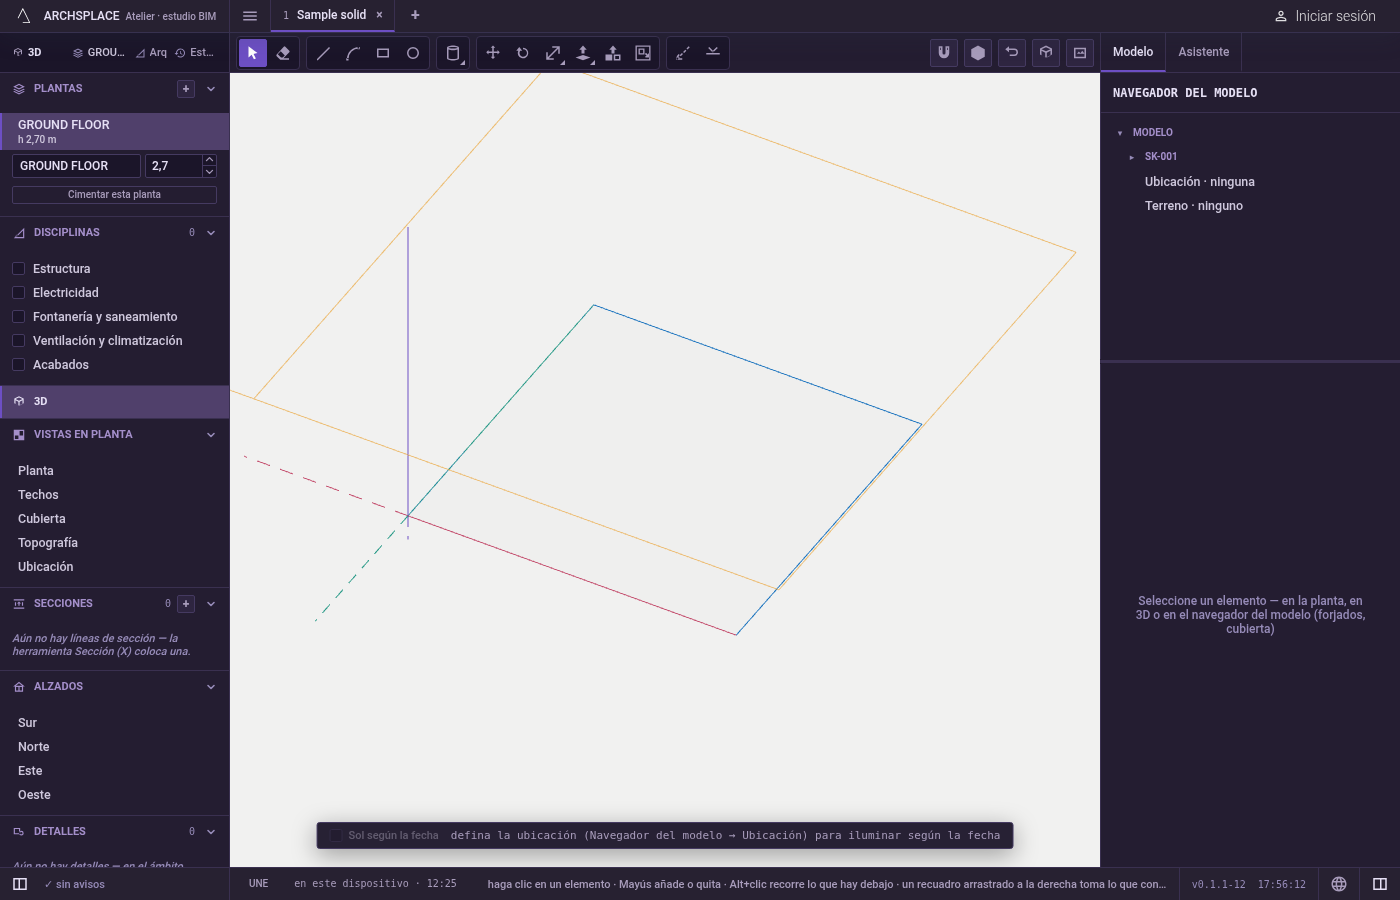
Task: Click the tape measure tool
Action: point(683,53)
